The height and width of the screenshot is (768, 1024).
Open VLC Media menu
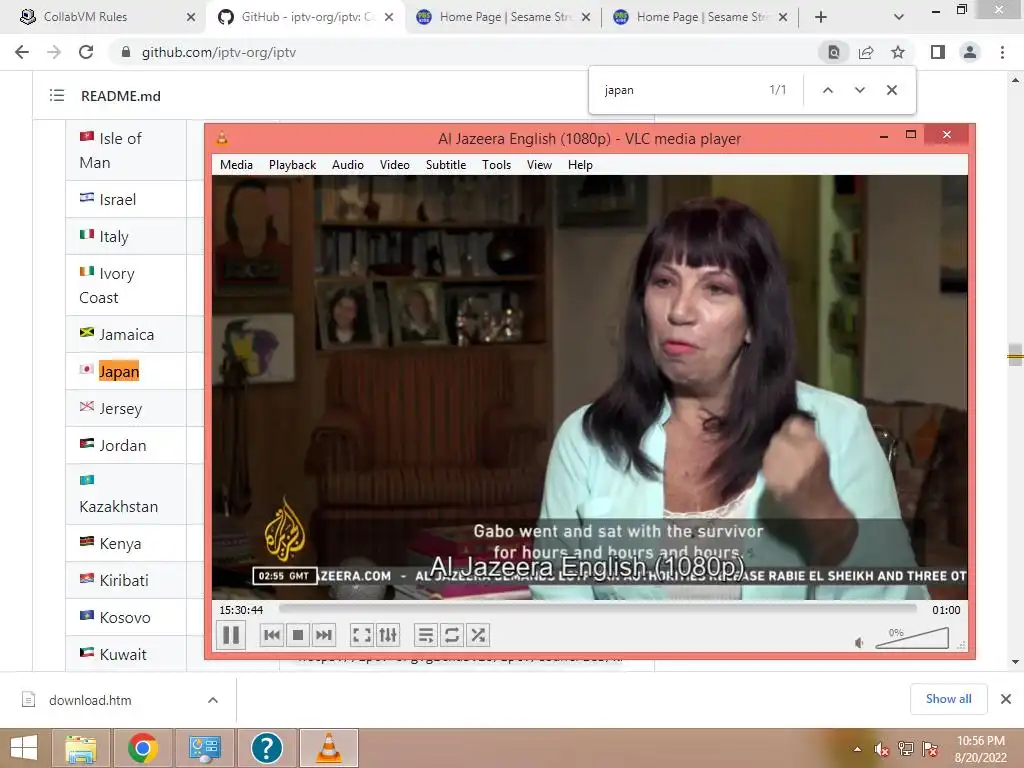[x=236, y=165]
